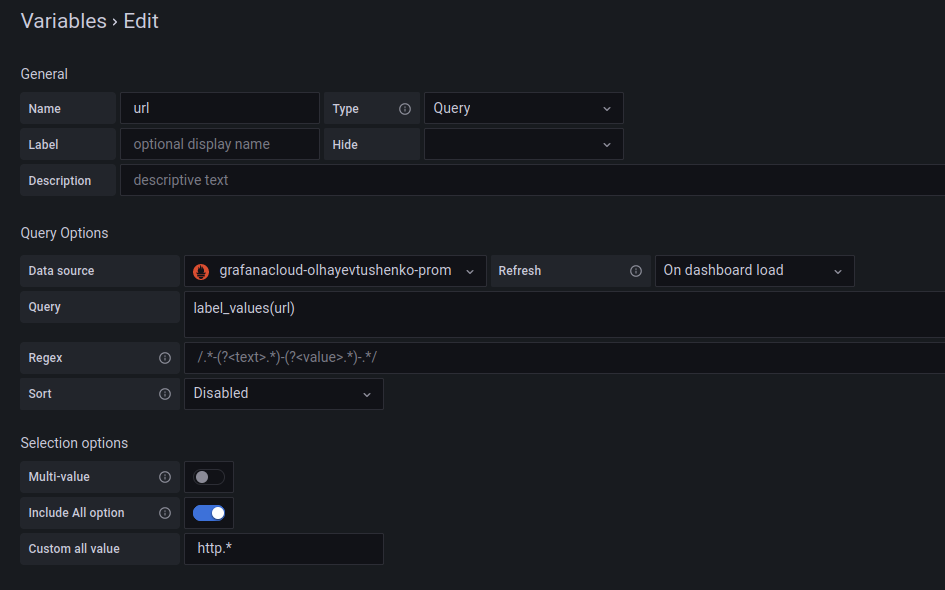The image size is (945, 590).
Task: Click the Sort info icon
Action: click(x=165, y=394)
